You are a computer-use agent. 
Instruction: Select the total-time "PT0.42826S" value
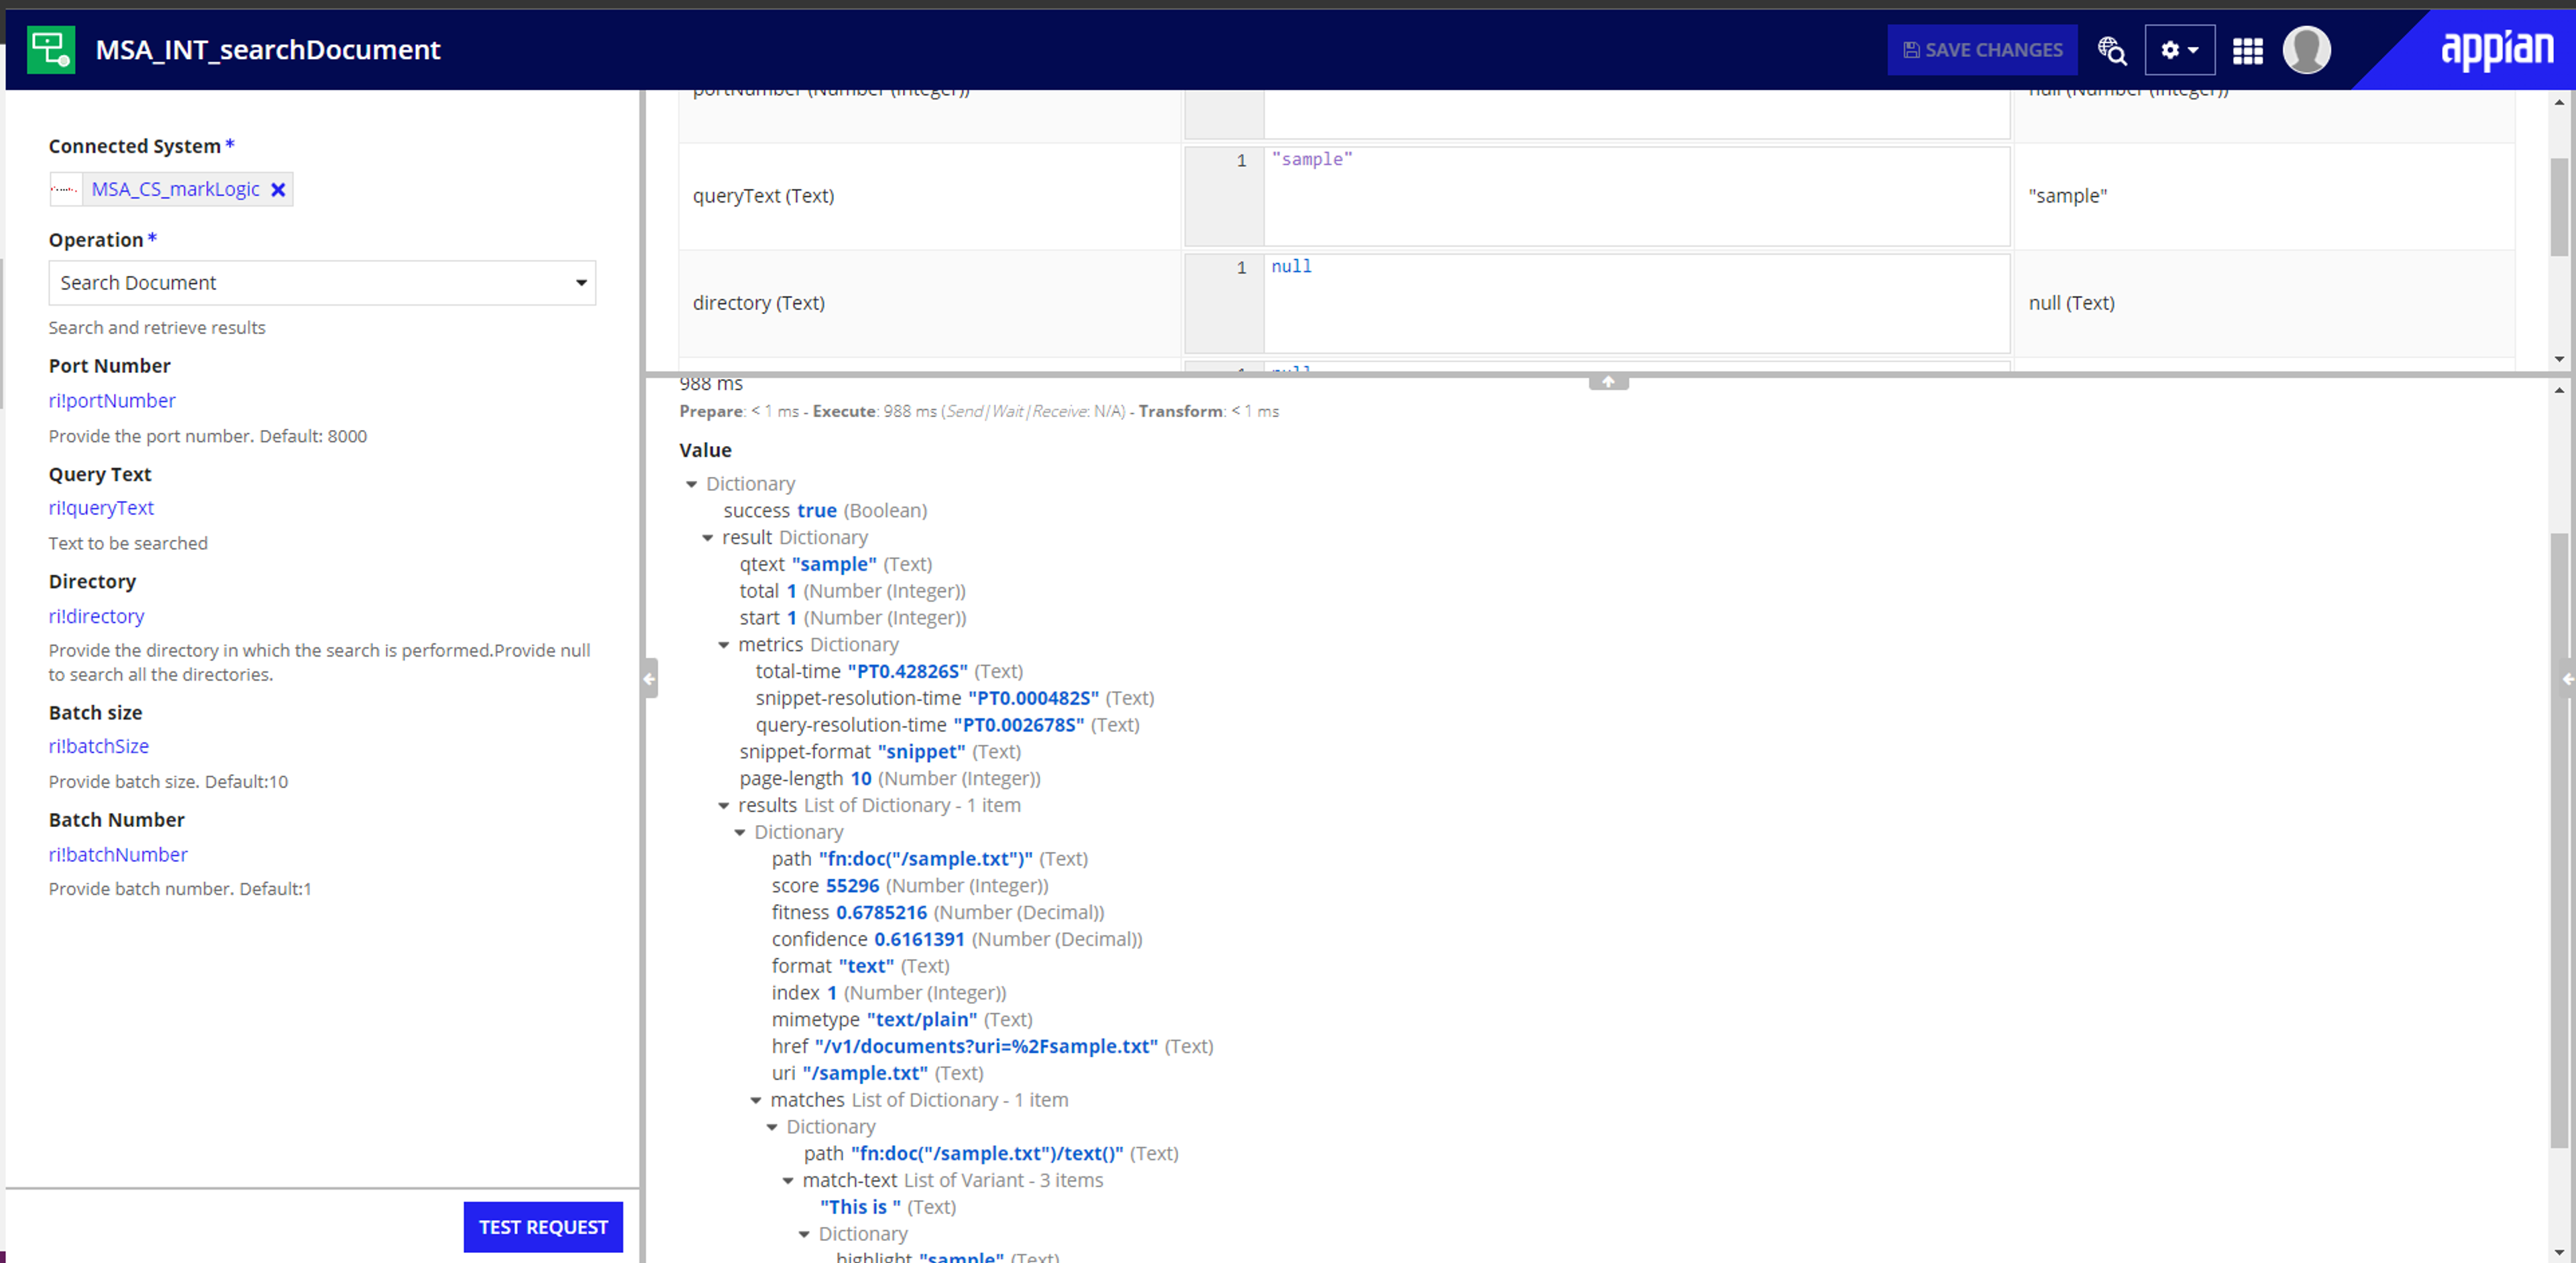pyautogui.click(x=907, y=671)
